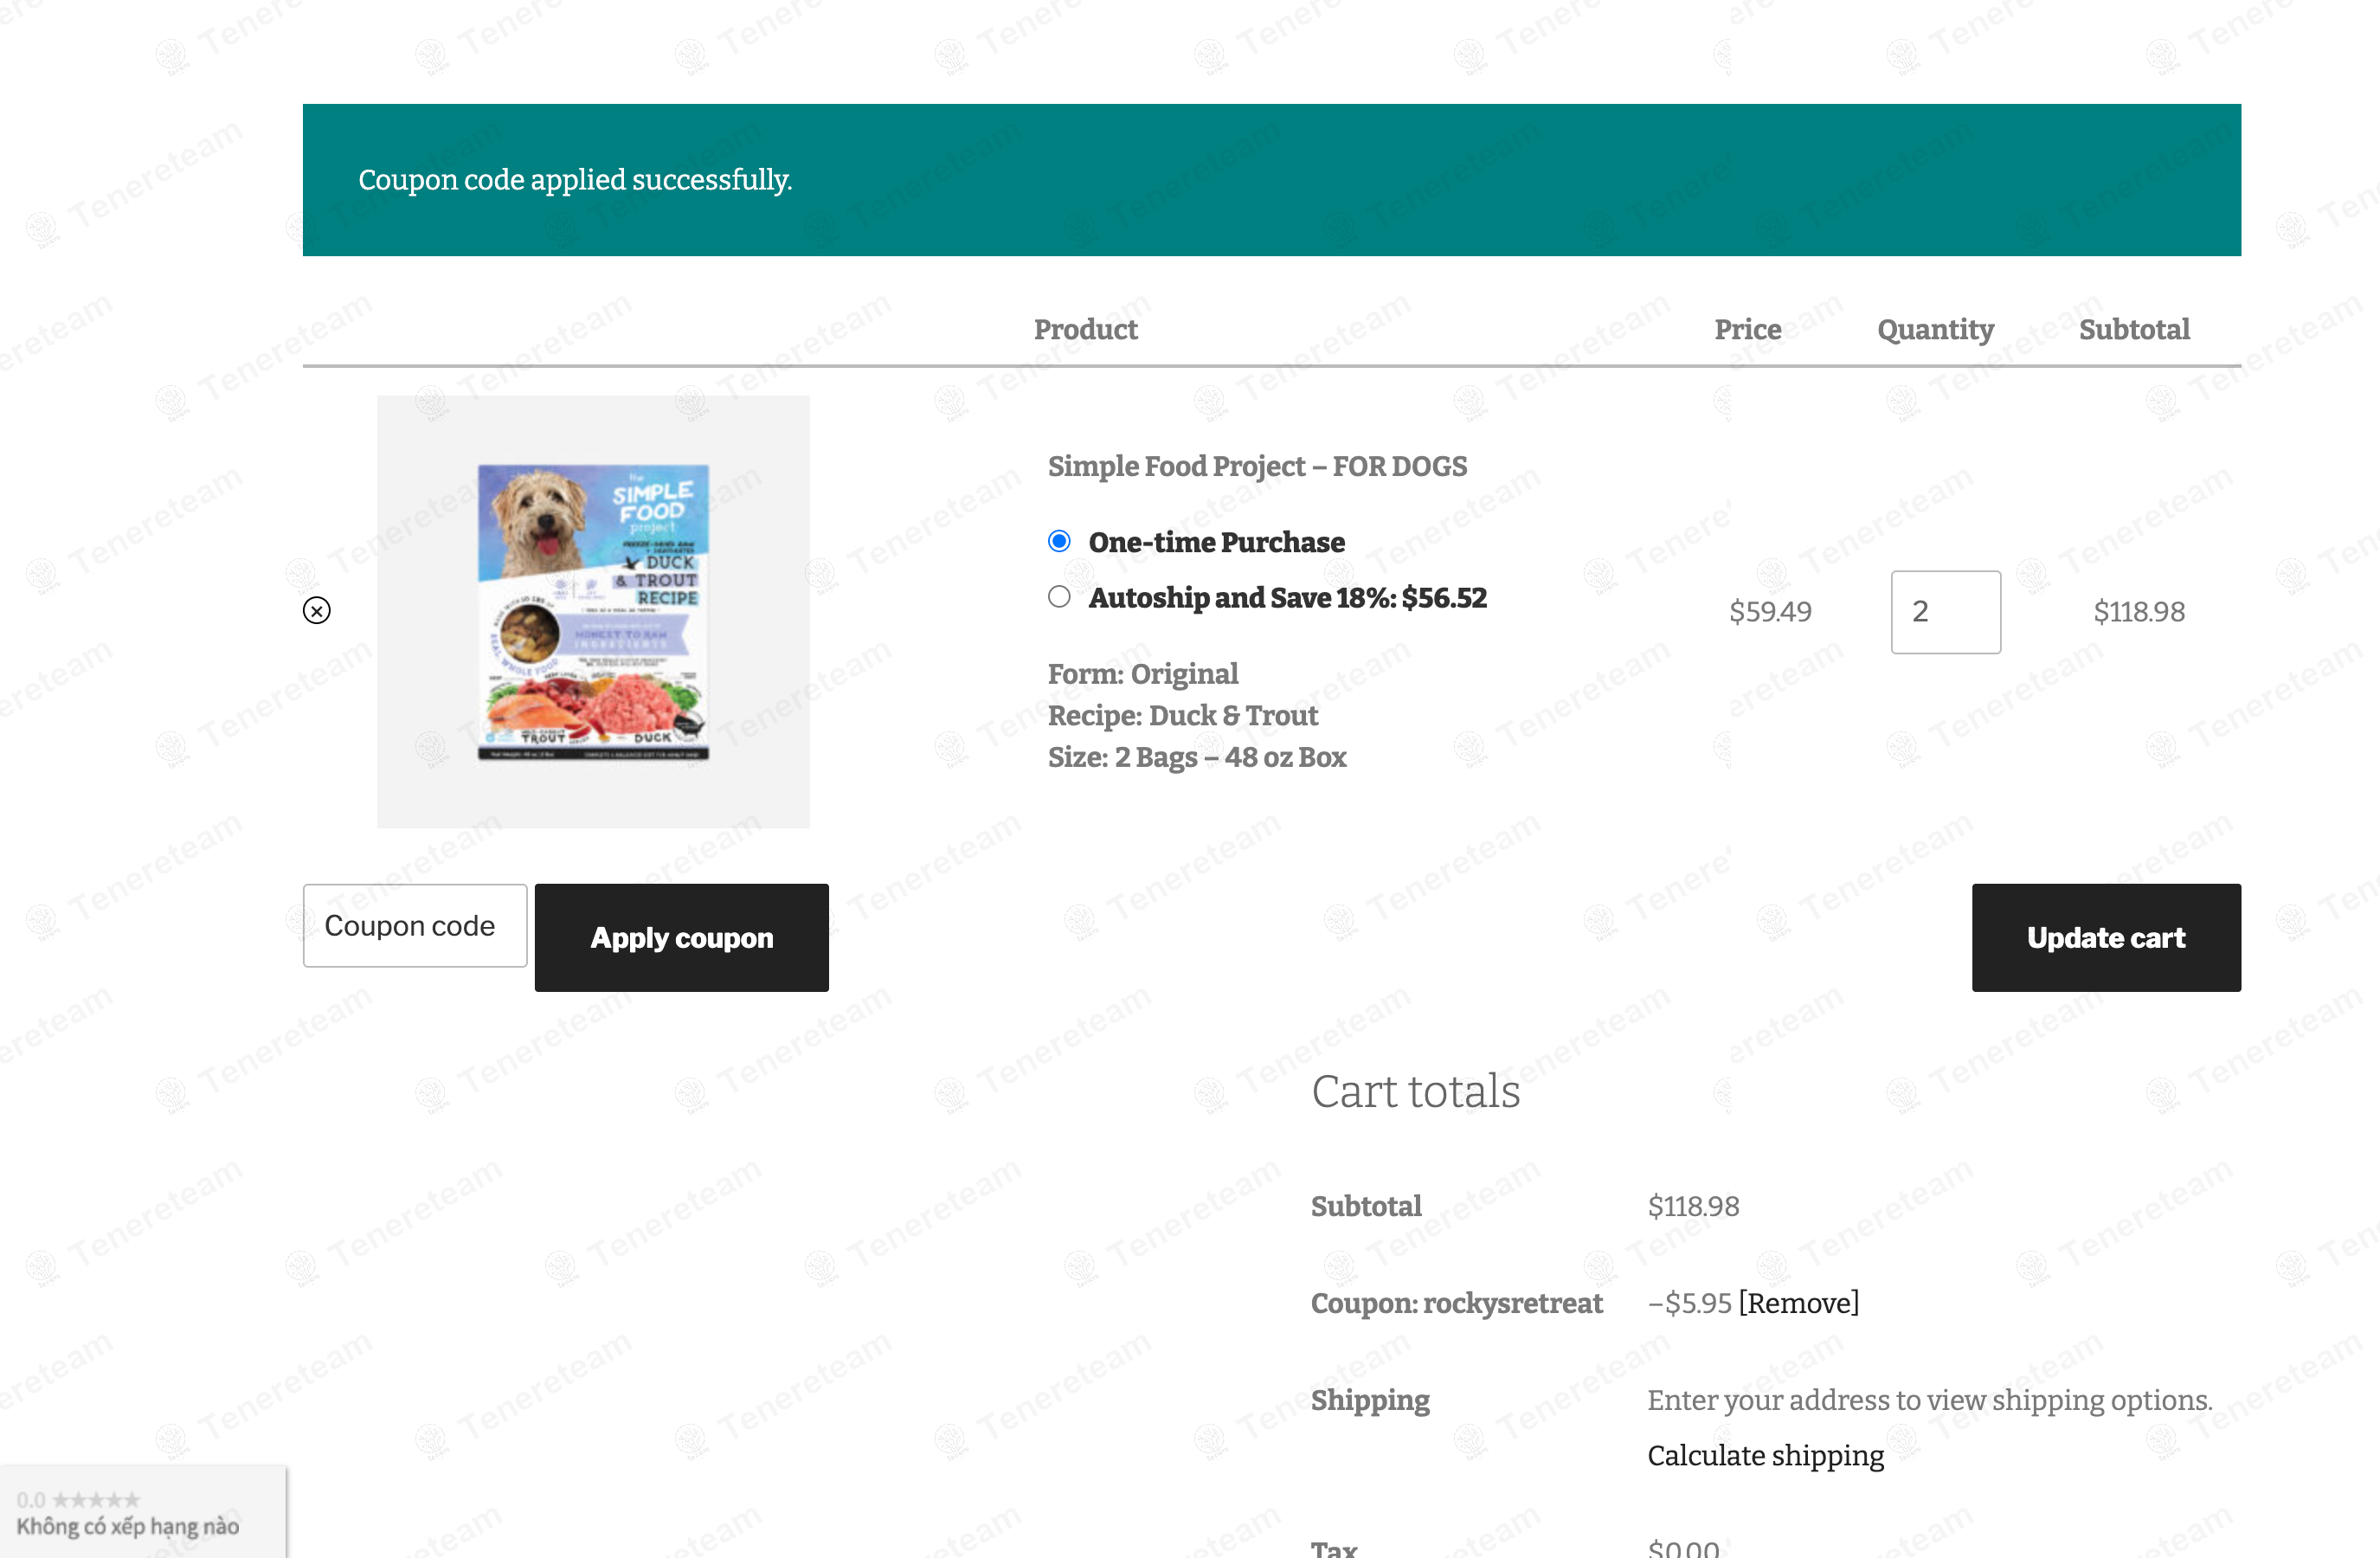Remove the rockysretreat coupon

[1798, 1302]
